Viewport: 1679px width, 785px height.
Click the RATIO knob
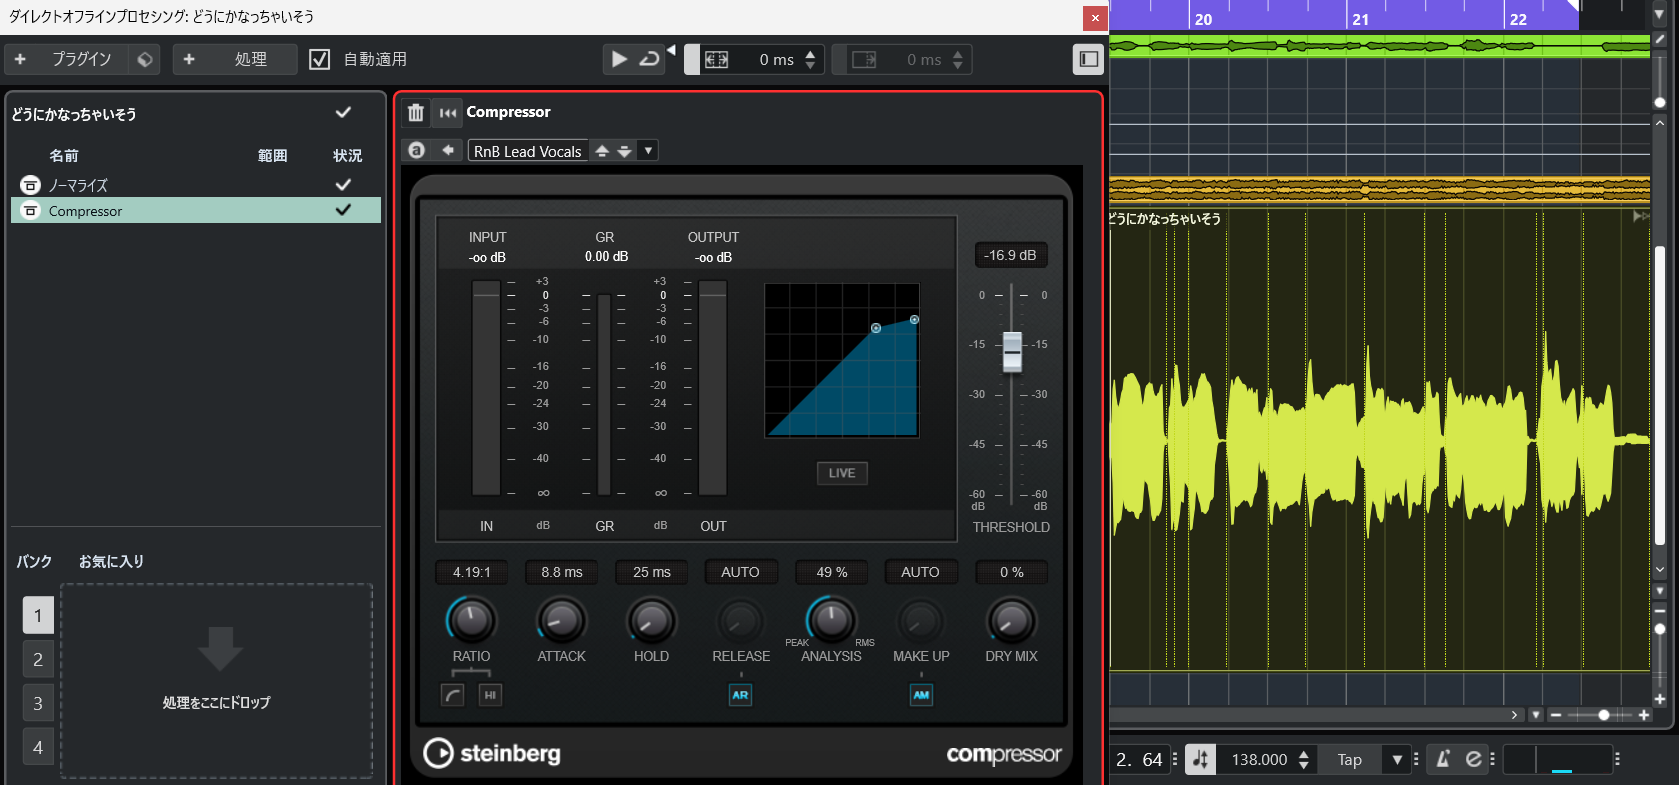coord(471,620)
